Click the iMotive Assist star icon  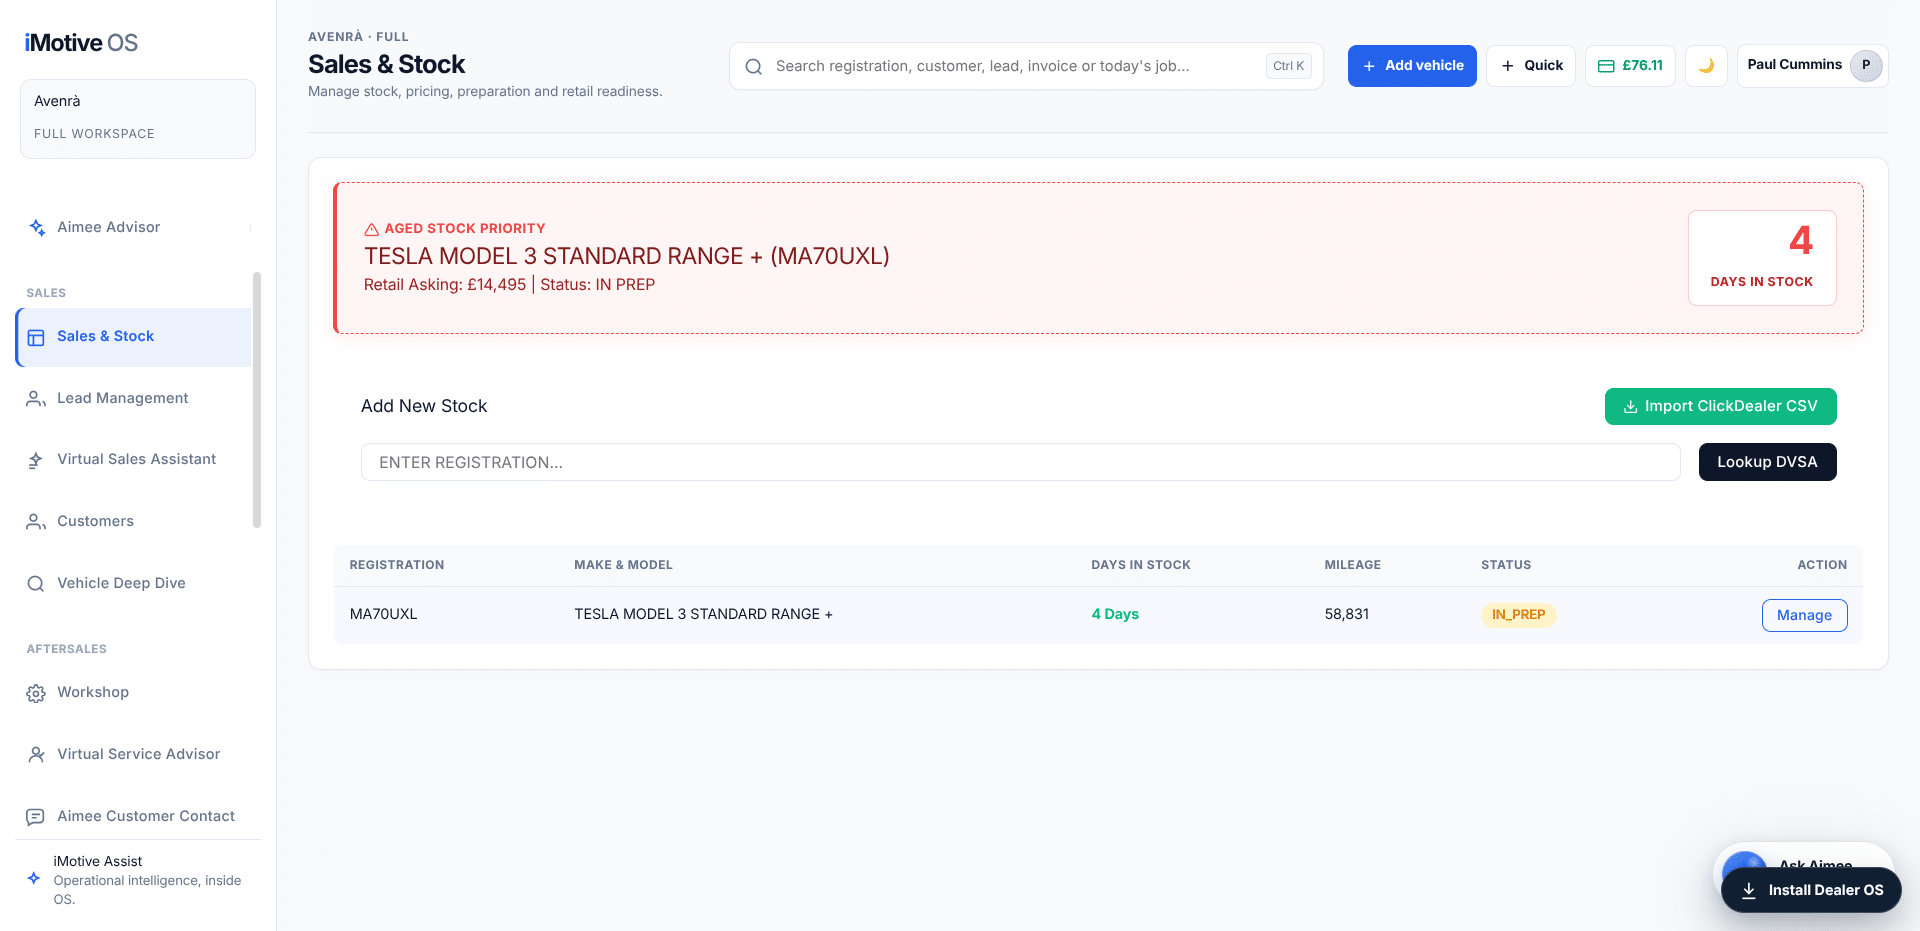pos(34,879)
